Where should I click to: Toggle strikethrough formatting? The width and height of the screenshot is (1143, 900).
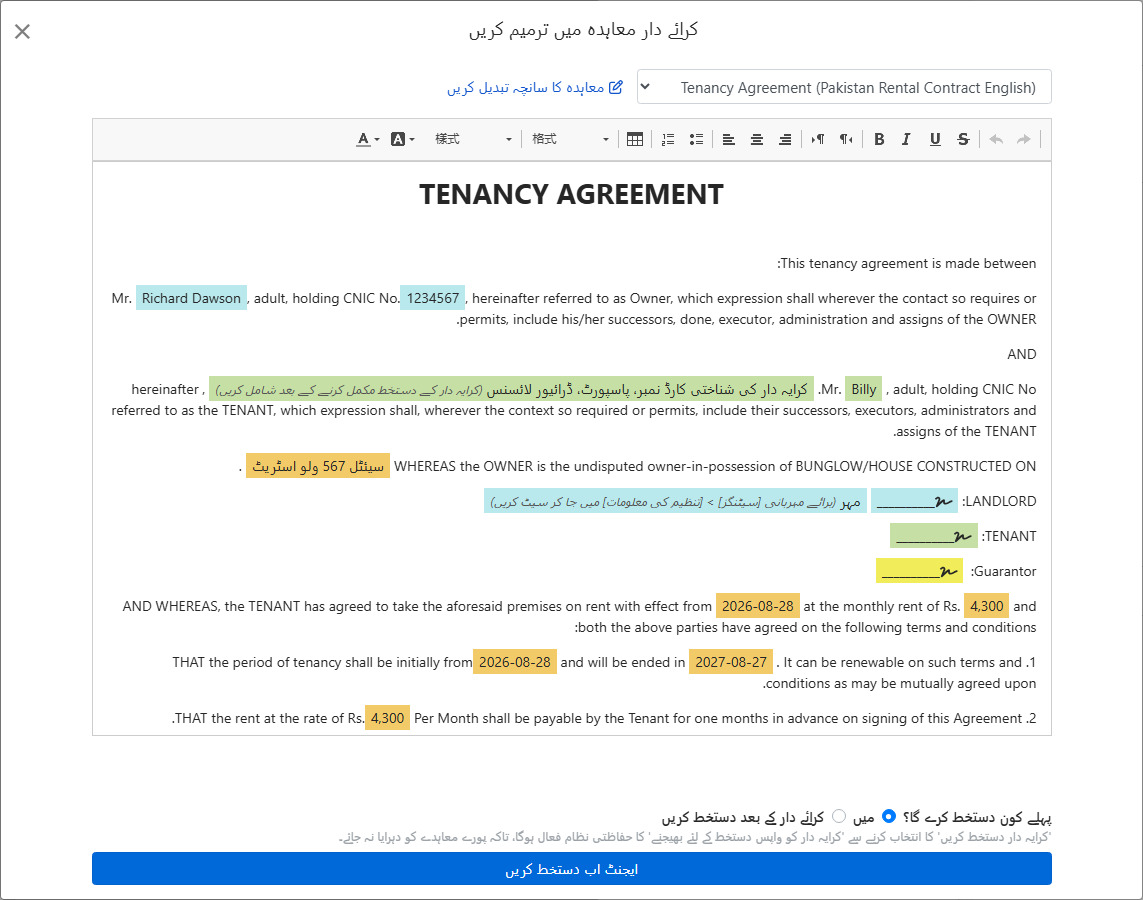pyautogui.click(x=963, y=139)
